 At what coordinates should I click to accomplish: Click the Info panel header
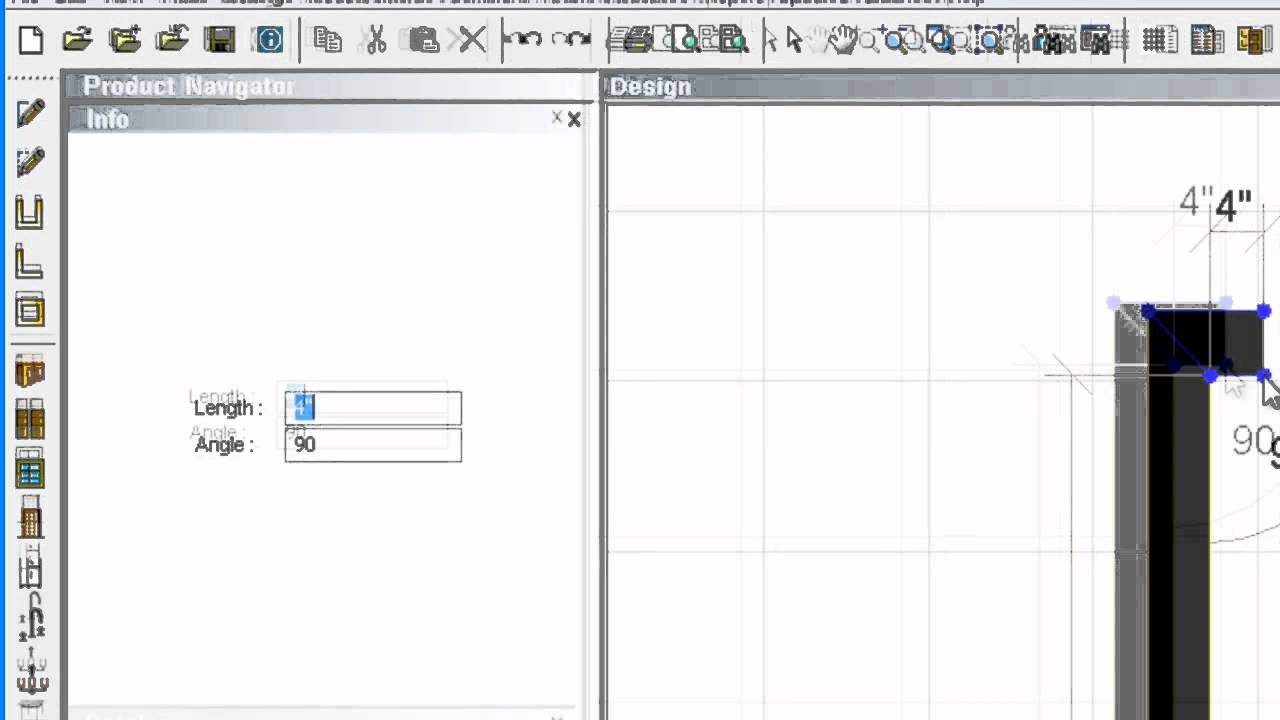[x=326, y=120]
